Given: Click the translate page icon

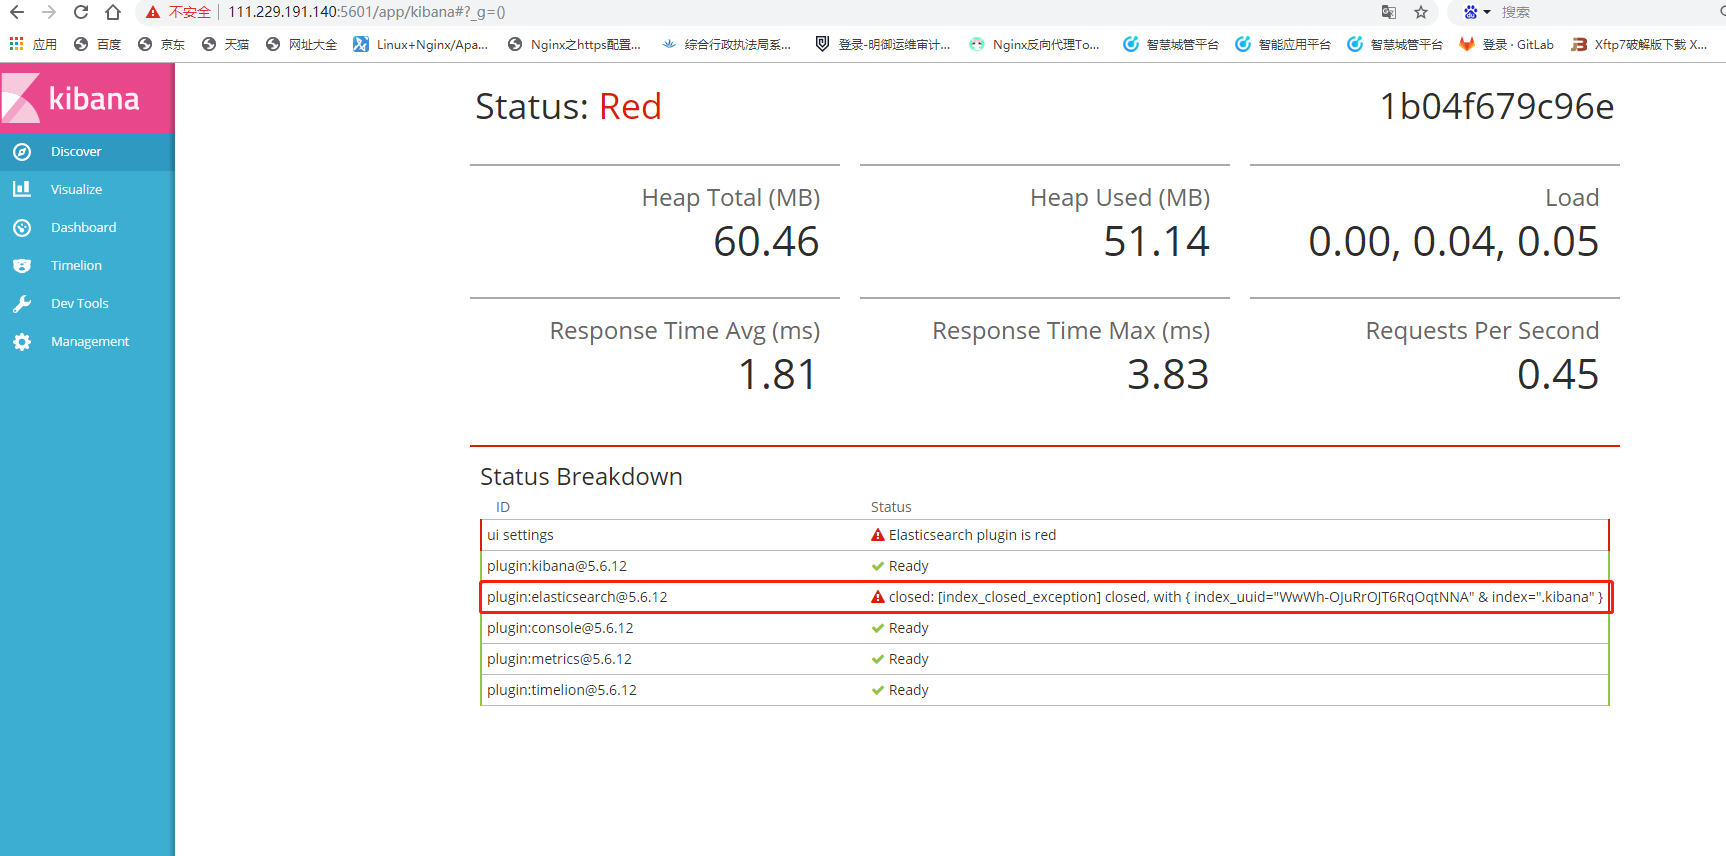Looking at the screenshot, I should [1389, 12].
